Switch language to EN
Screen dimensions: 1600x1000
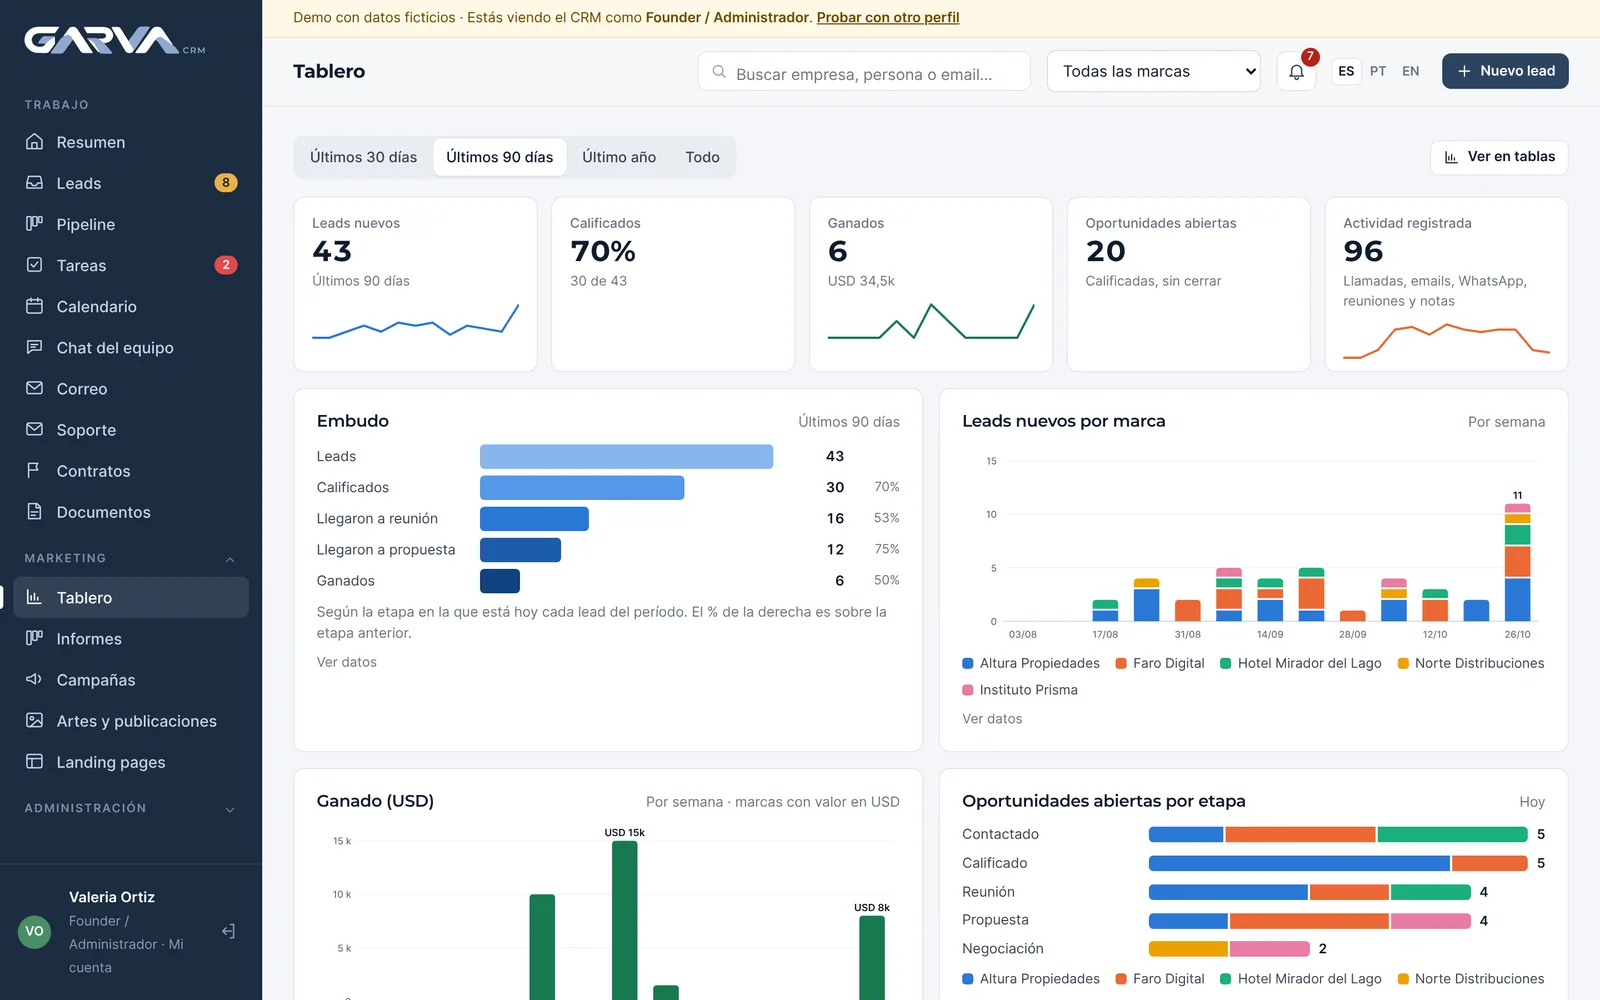coord(1410,71)
